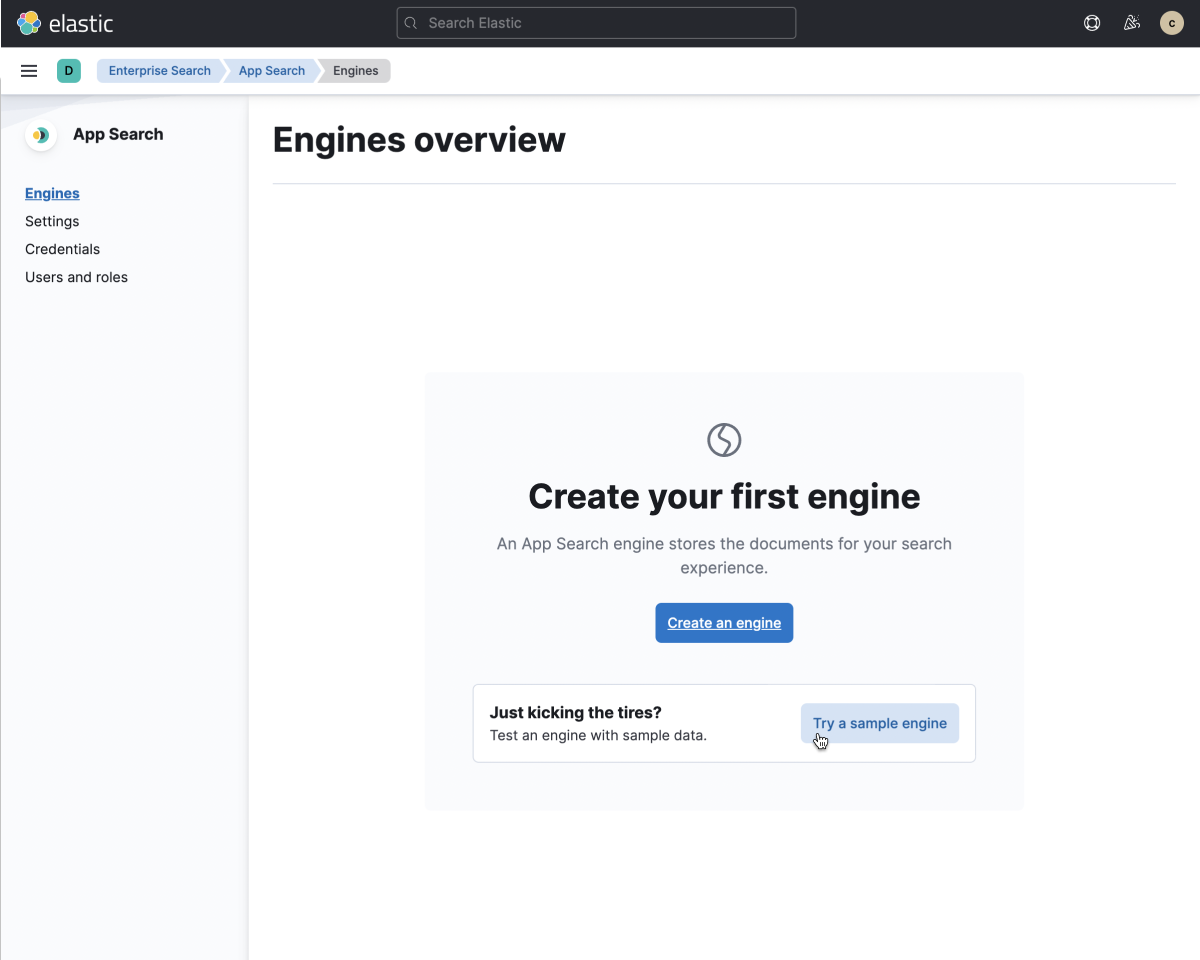Click the Engines overview page title

pos(418,139)
